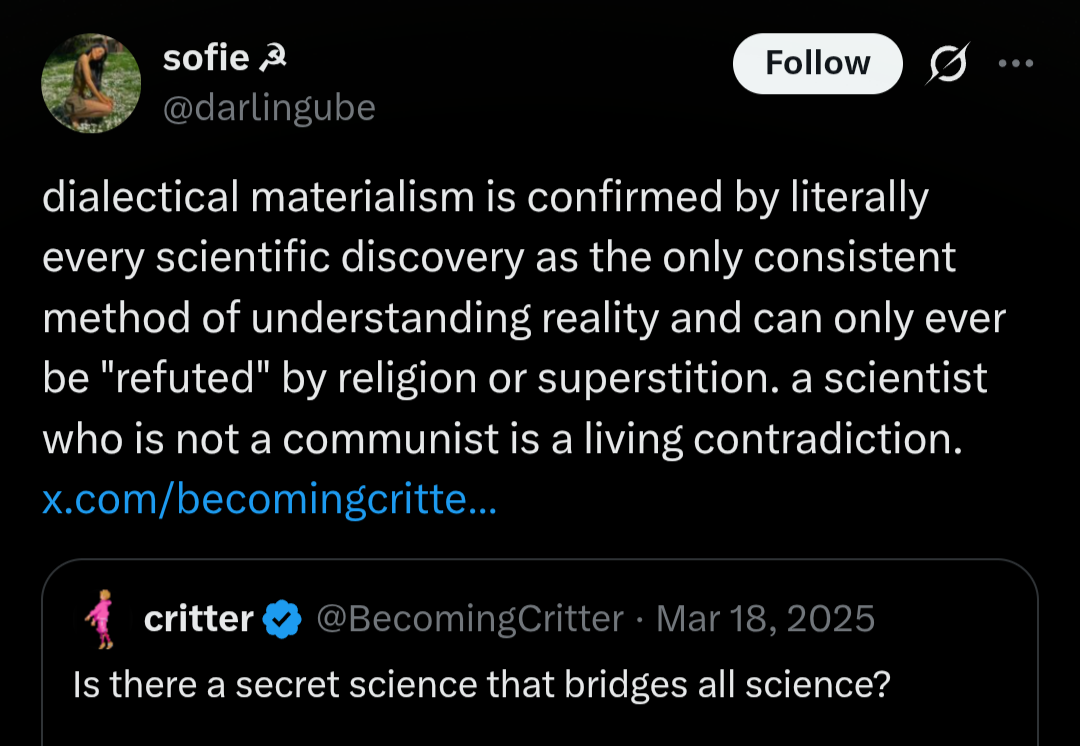Click the quoted text about secret science
The height and width of the screenshot is (746, 1080).
(481, 684)
